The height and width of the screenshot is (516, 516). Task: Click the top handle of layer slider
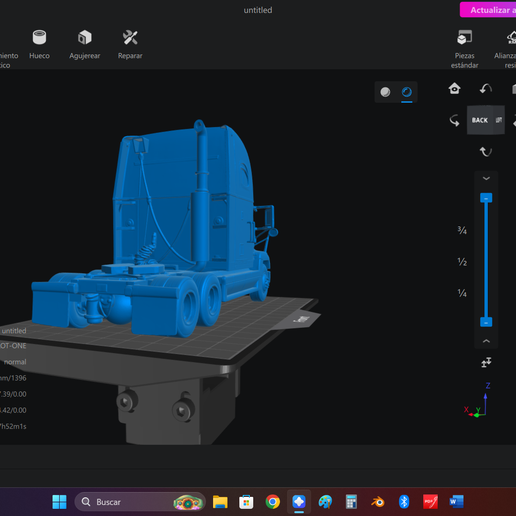[486, 198]
